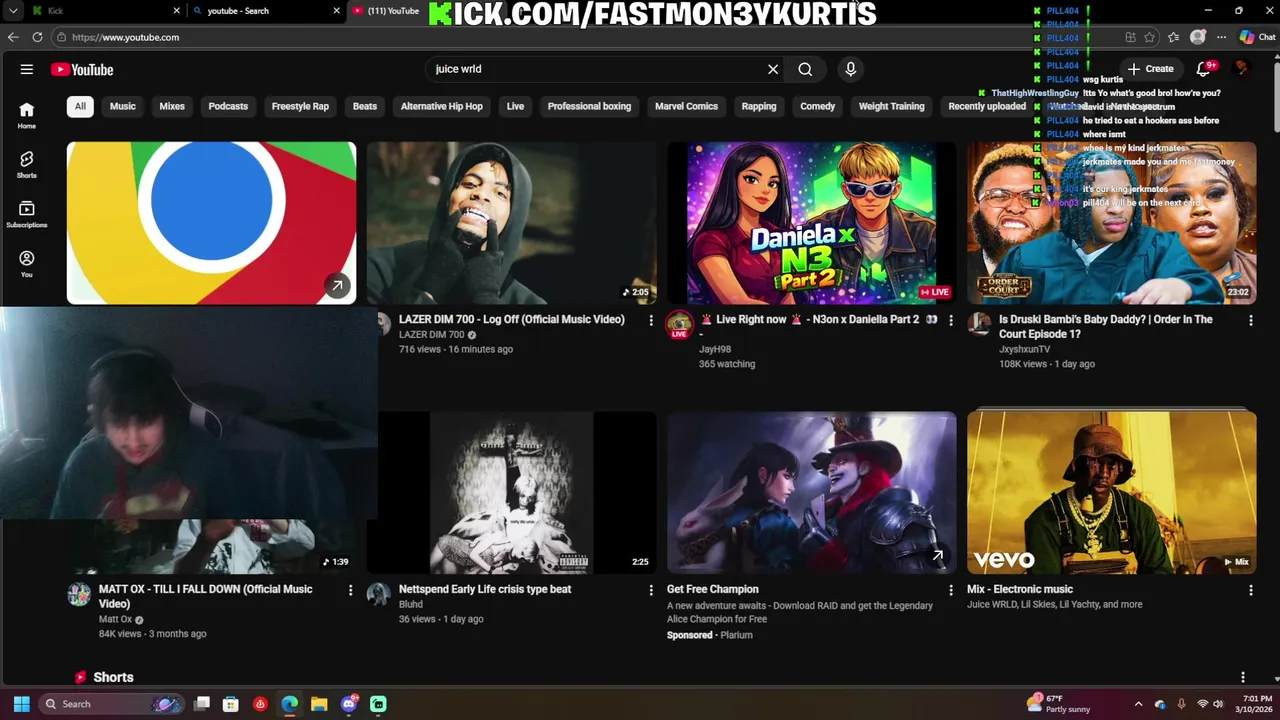The image size is (1280, 720).
Task: Open more options for N3on live video
Action: click(x=951, y=321)
